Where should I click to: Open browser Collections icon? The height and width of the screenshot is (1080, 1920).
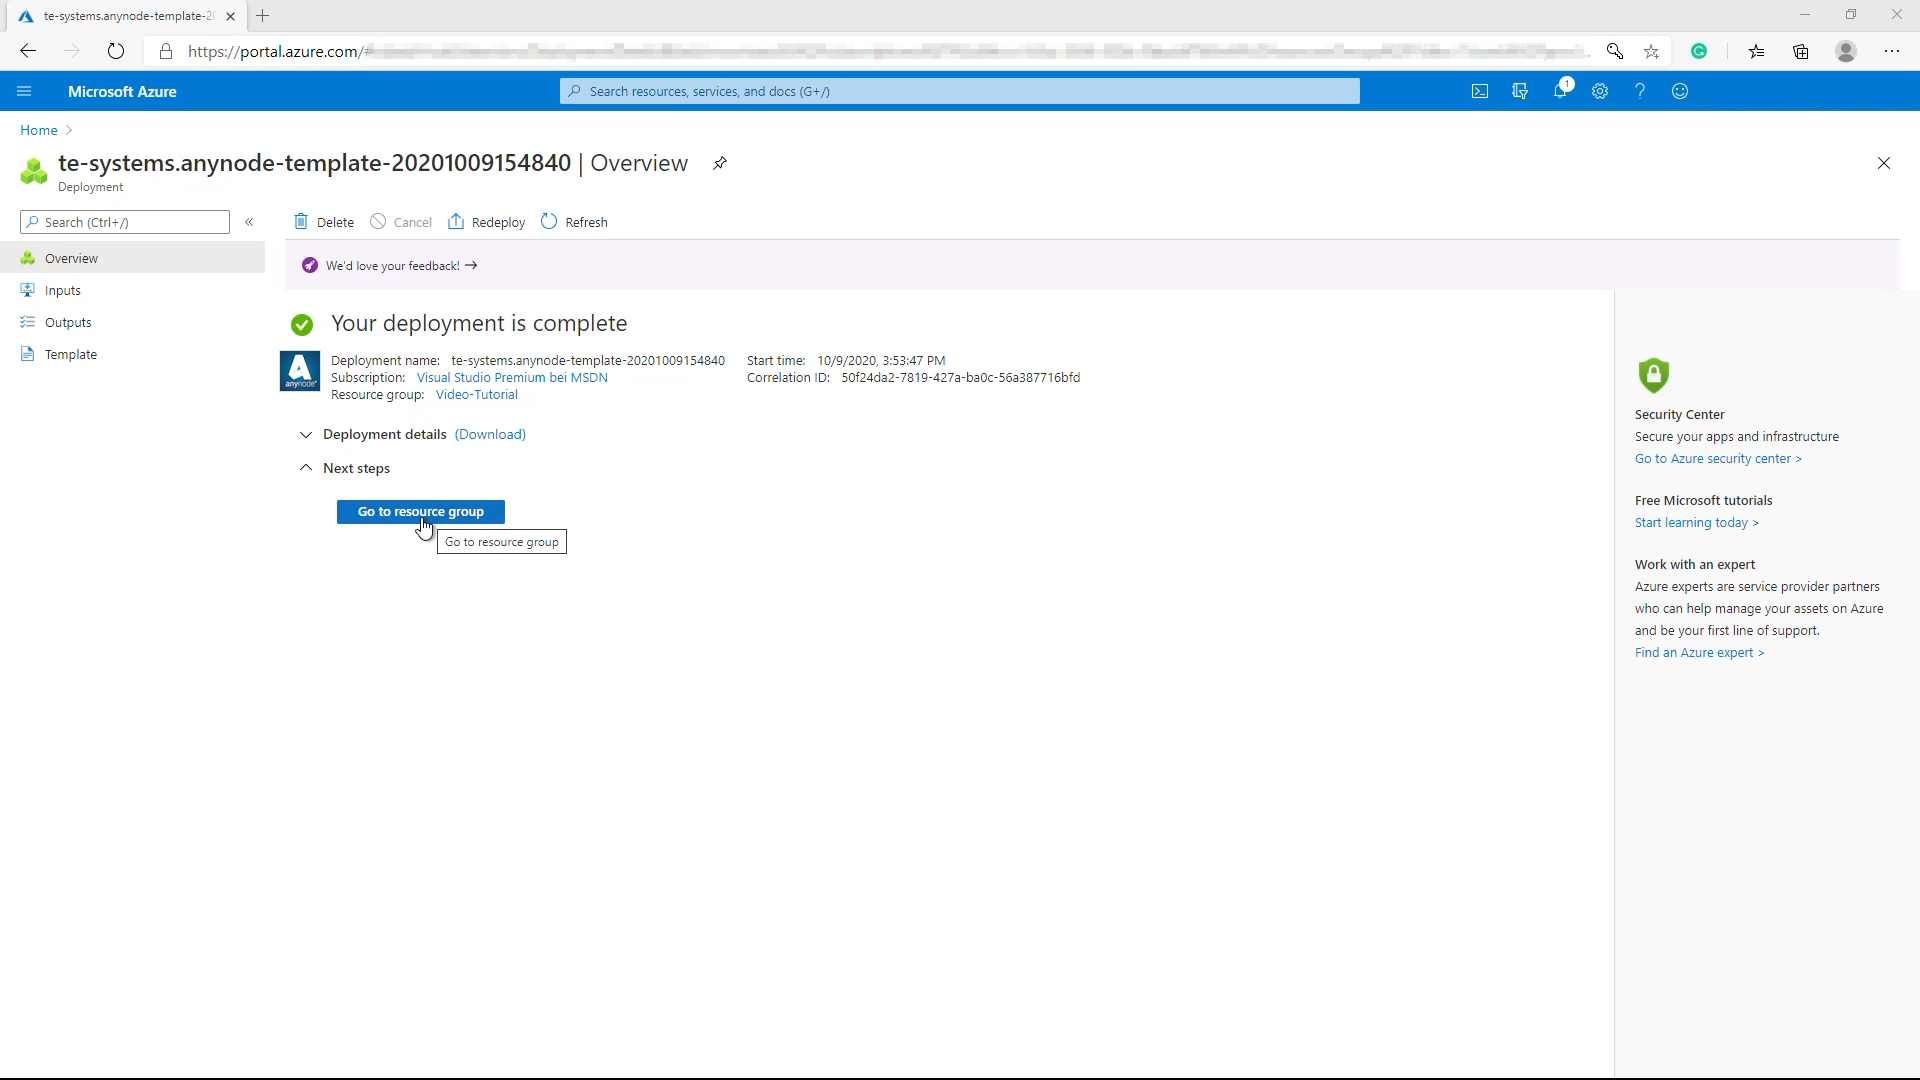tap(1801, 51)
